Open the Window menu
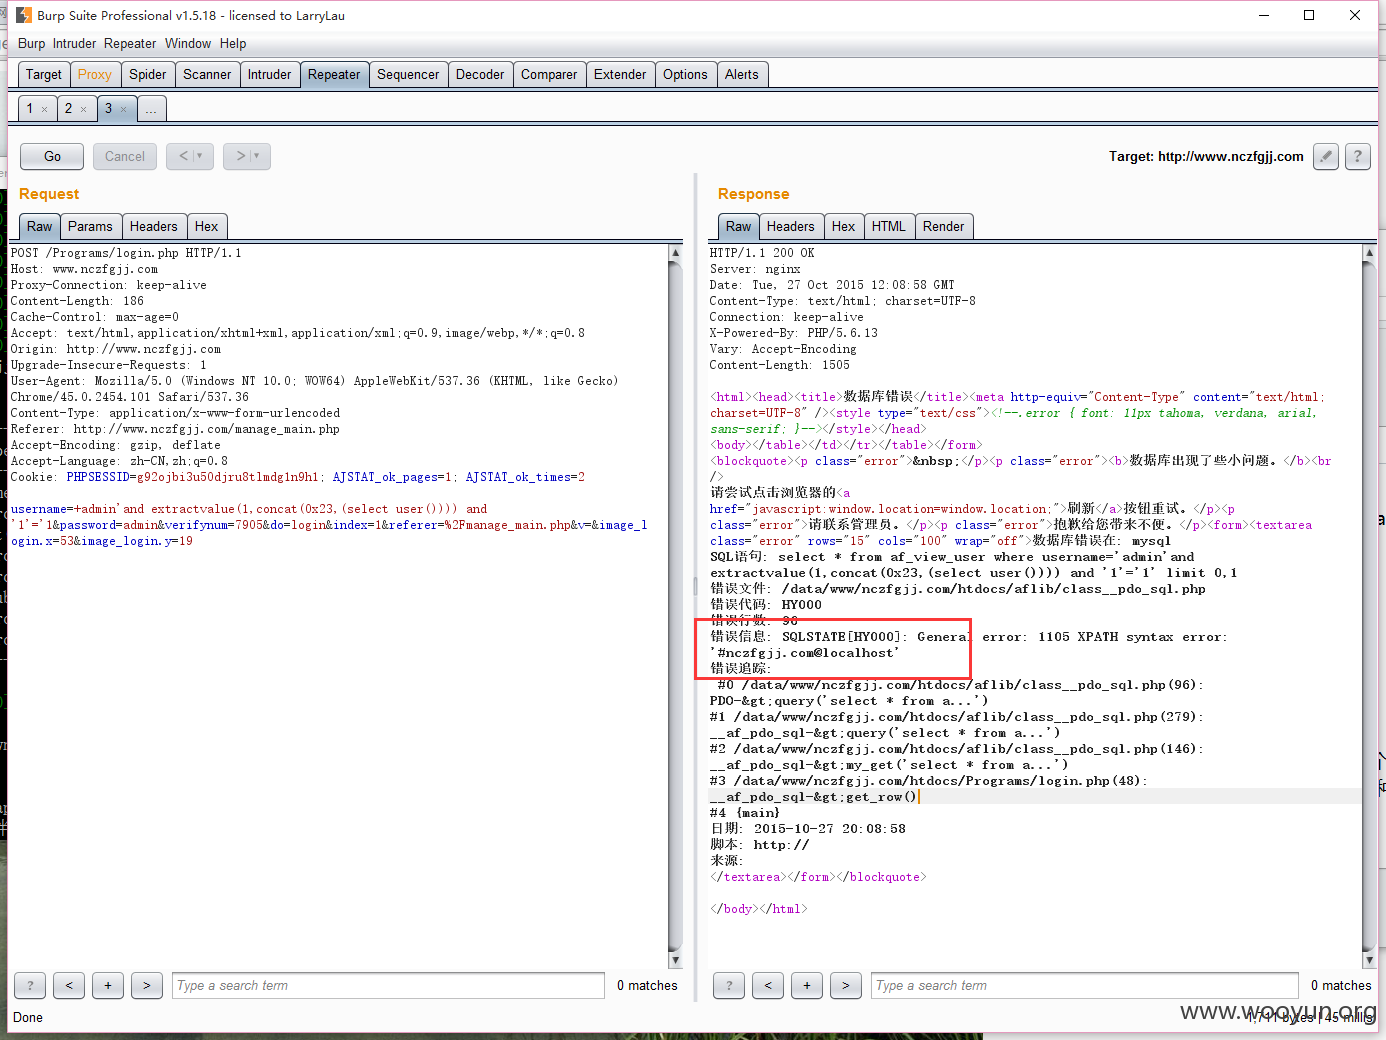This screenshot has width=1386, height=1040. [188, 43]
